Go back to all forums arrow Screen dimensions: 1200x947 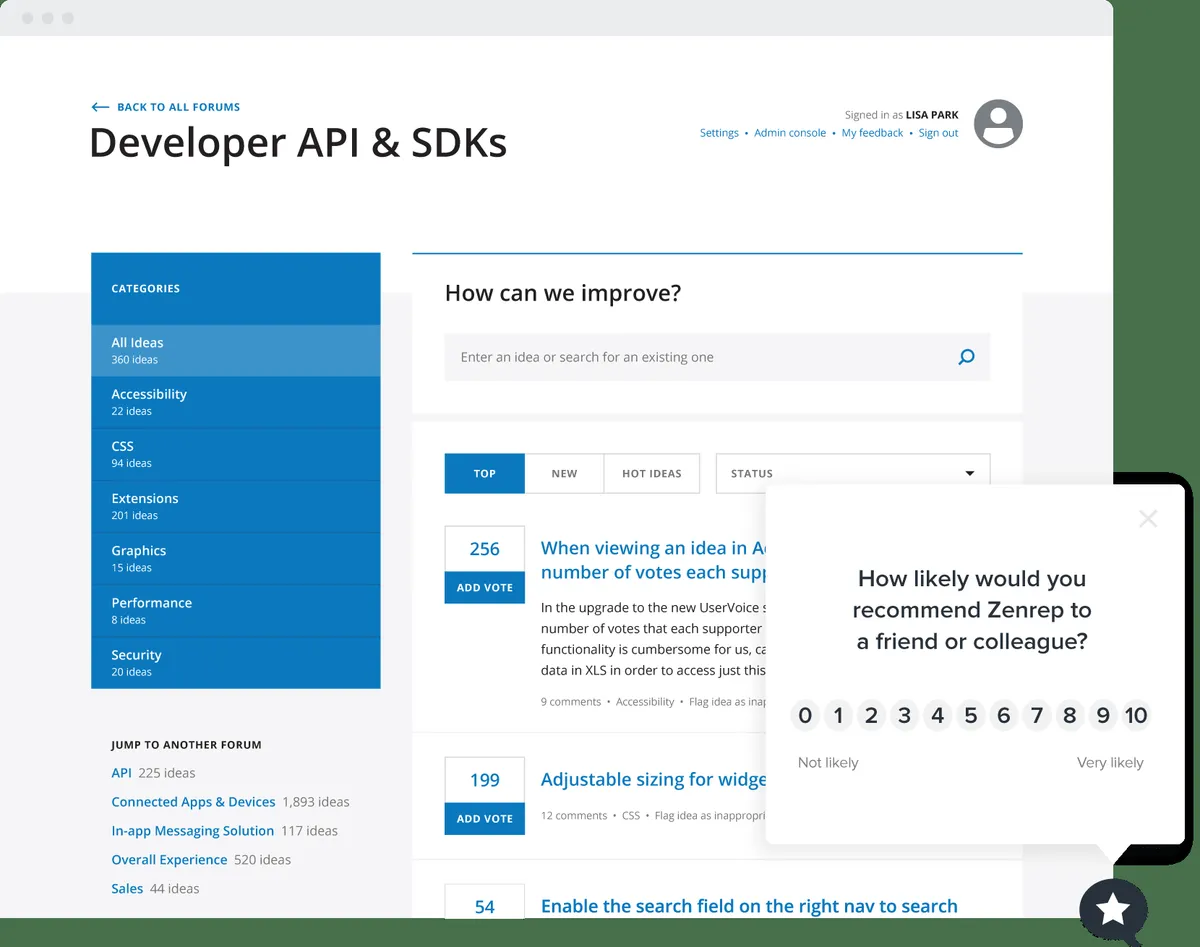pos(100,107)
